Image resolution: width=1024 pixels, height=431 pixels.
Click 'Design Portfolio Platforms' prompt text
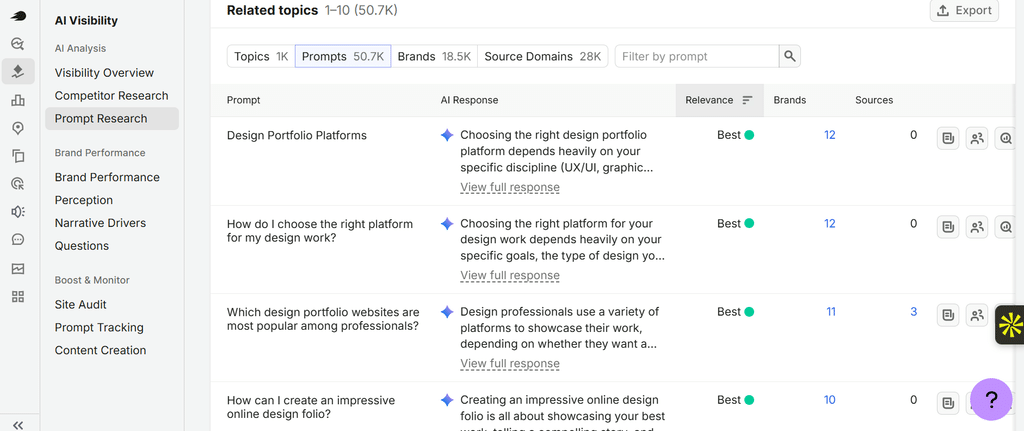point(296,135)
